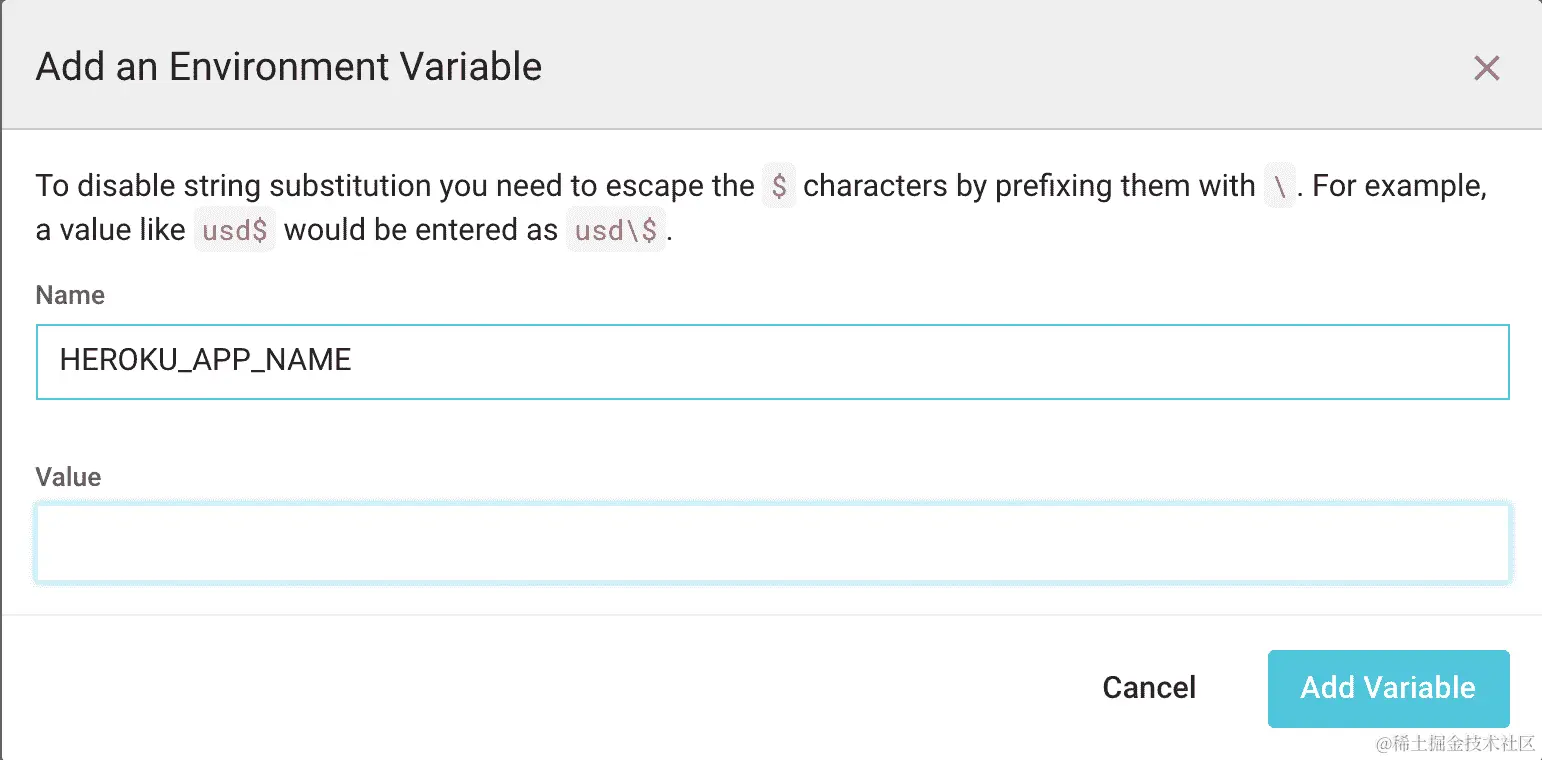Click into the HEROKU_APP_NAME Name field
This screenshot has height=760, width=1542.
pyautogui.click(x=771, y=361)
